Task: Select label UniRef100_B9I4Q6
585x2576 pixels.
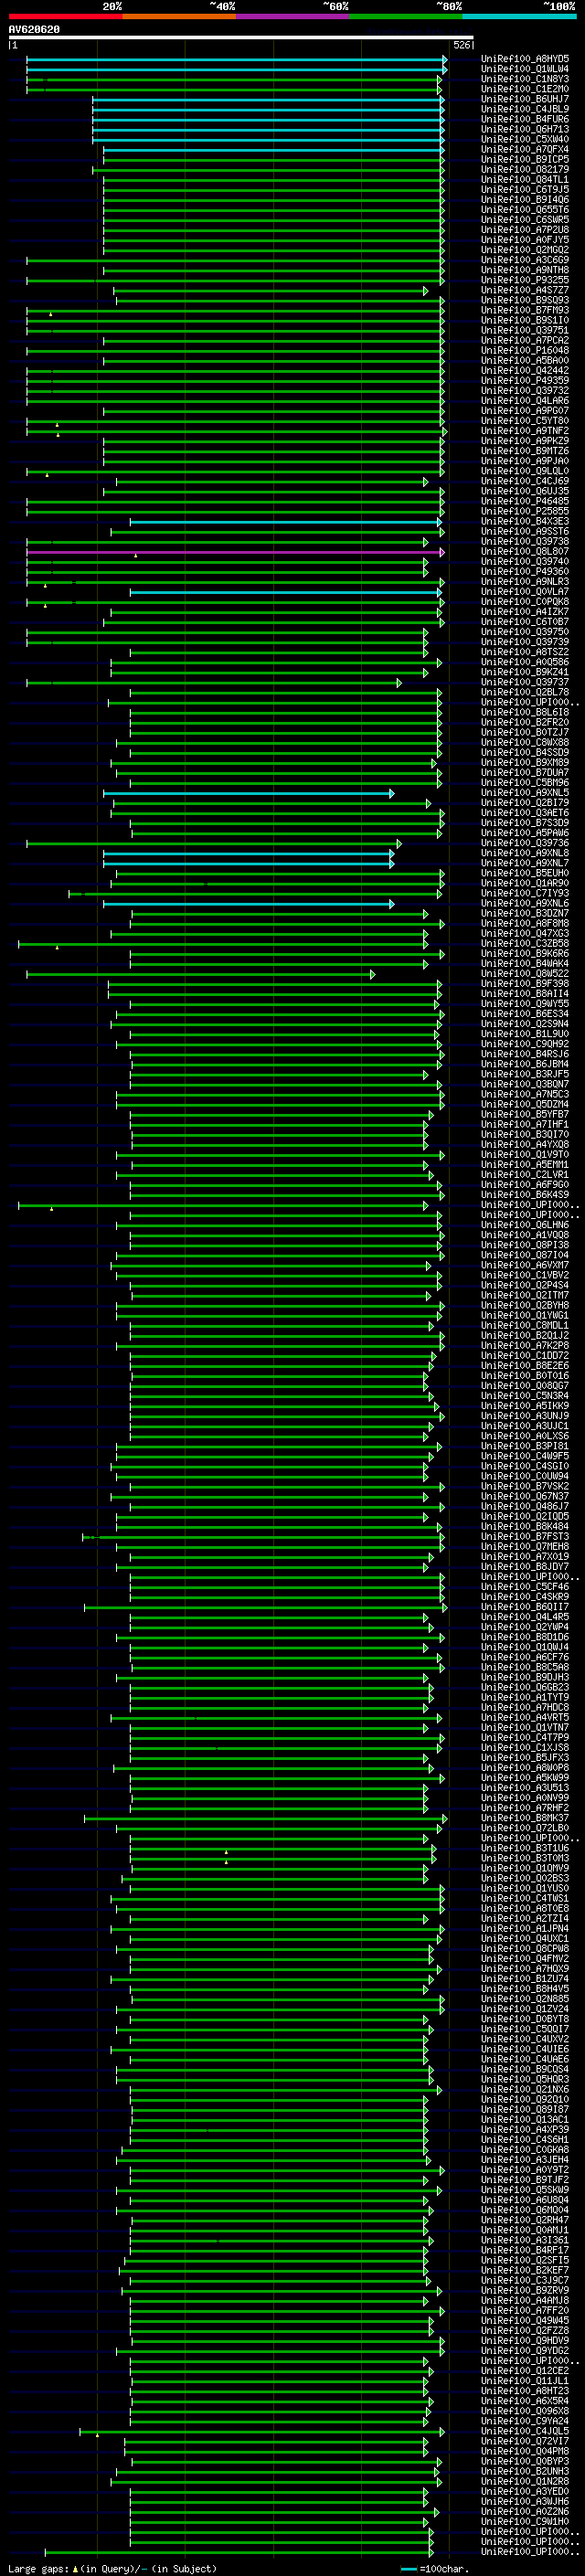Action: click(x=525, y=200)
